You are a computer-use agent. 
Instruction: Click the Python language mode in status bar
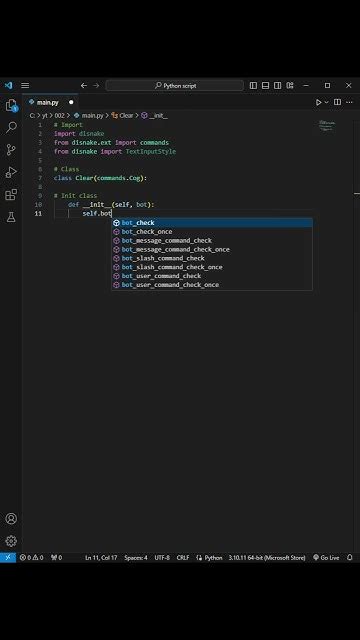209,558
